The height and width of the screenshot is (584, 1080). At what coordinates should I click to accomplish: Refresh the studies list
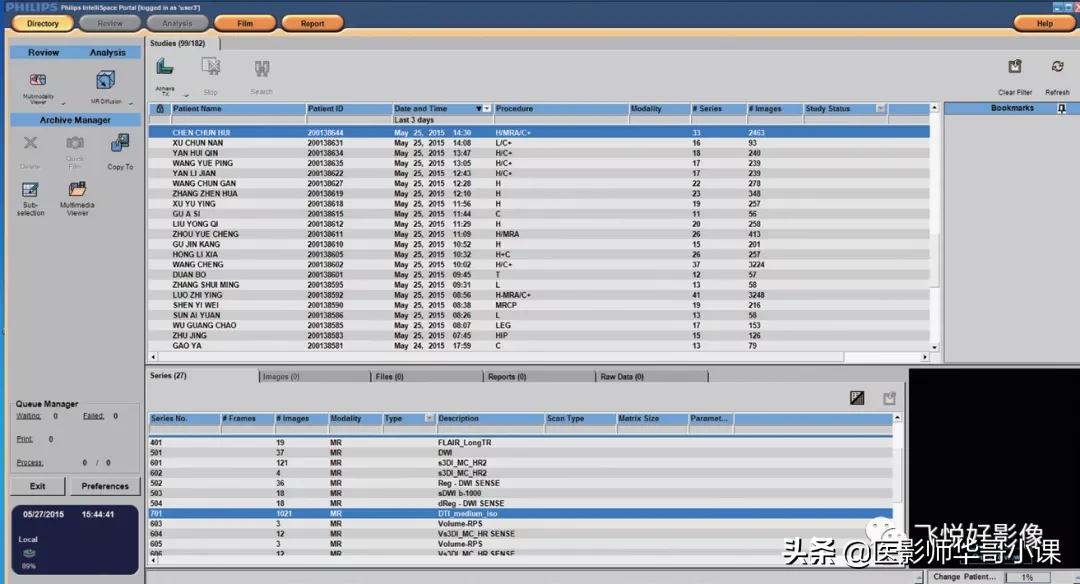point(1057,68)
